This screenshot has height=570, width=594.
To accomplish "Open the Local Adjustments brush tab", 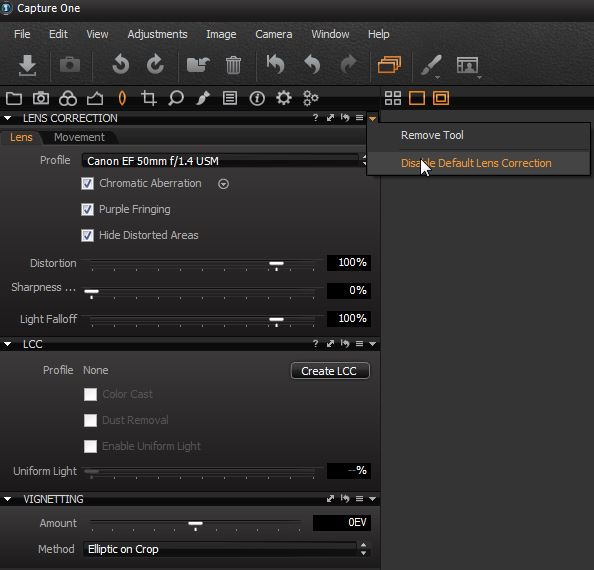I will click(203, 98).
